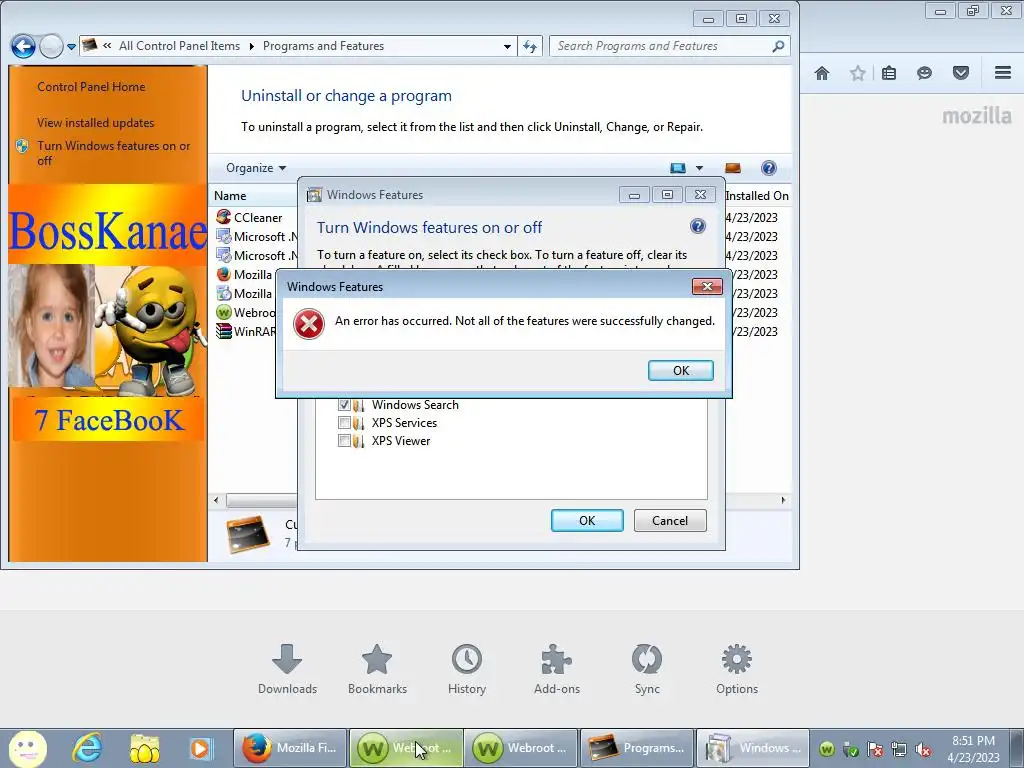Viewport: 1024px width, 768px height.
Task: Click the search magnifier icon
Action: point(778,46)
